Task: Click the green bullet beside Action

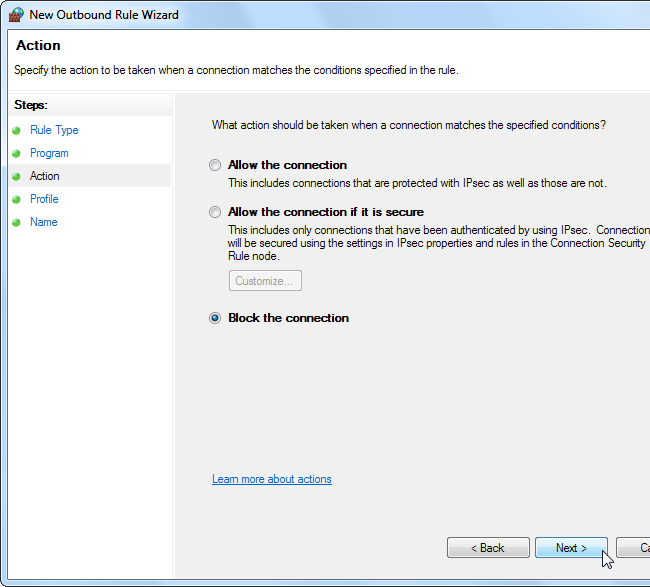Action: tap(16, 176)
